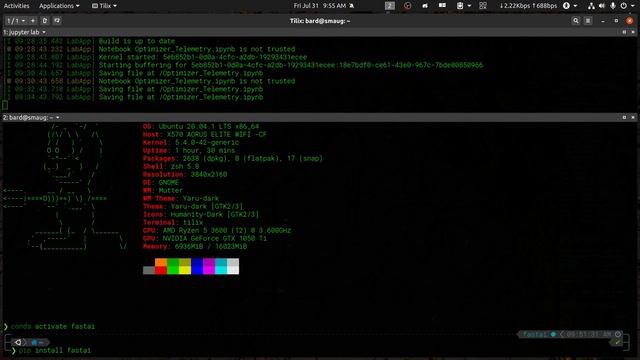This screenshot has height=360, width=640.
Task: Open the Activities overview
Action: (16, 6)
